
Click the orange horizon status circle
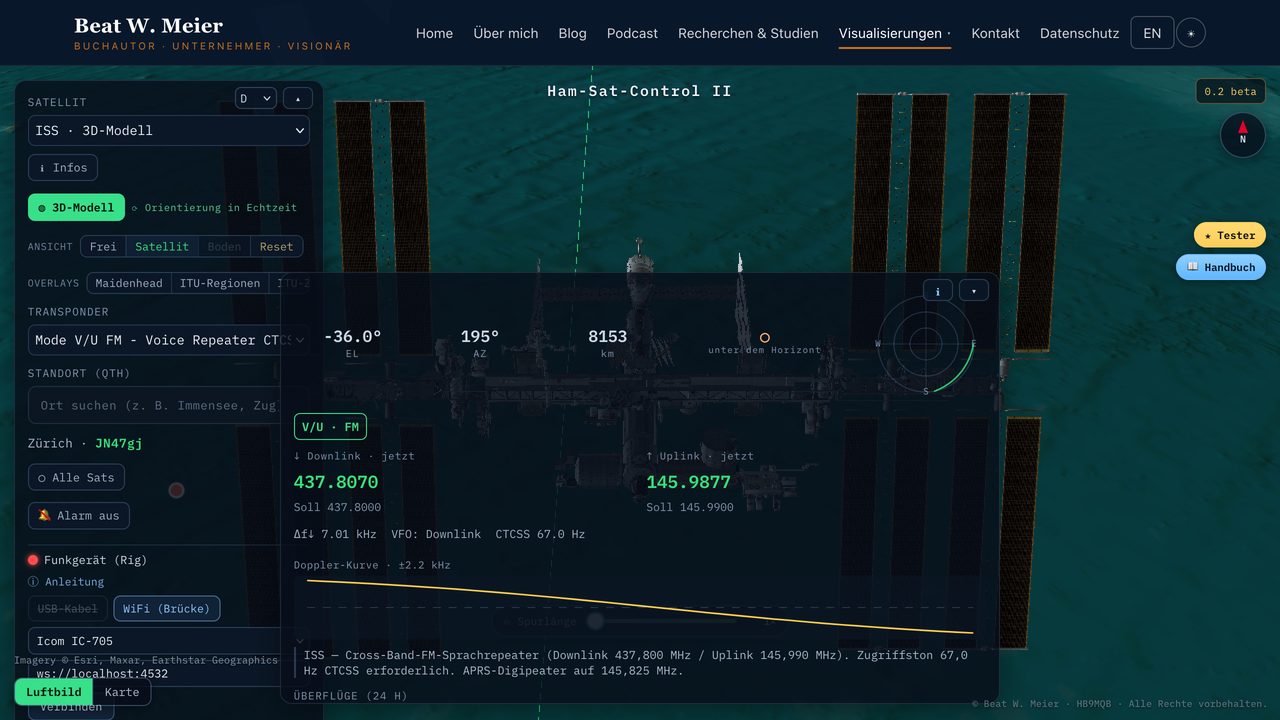765,338
